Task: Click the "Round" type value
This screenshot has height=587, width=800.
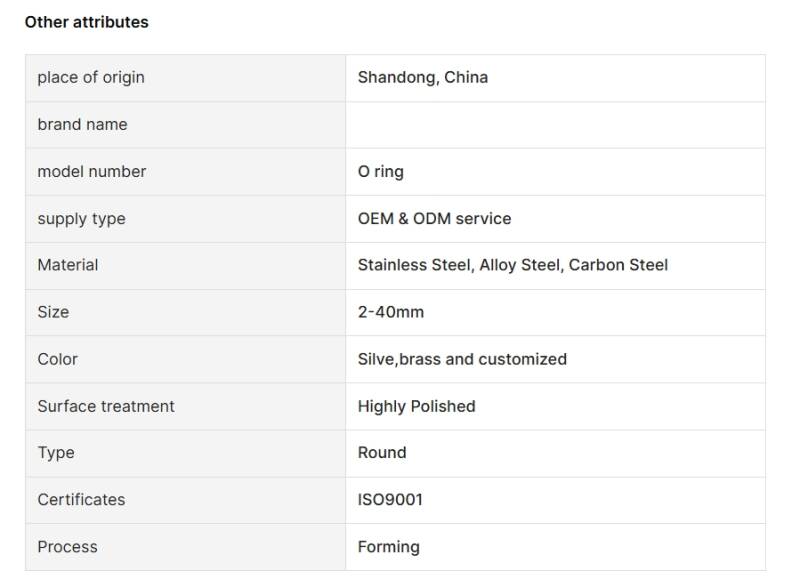Action: point(382,453)
